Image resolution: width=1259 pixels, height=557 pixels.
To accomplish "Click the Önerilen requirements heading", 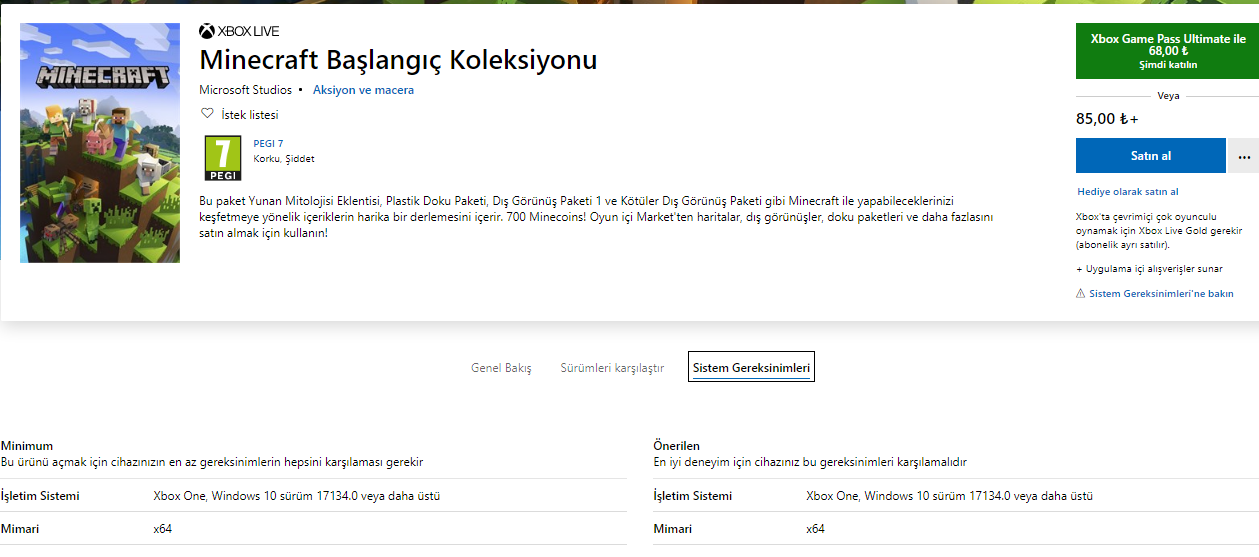I will (x=677, y=446).
